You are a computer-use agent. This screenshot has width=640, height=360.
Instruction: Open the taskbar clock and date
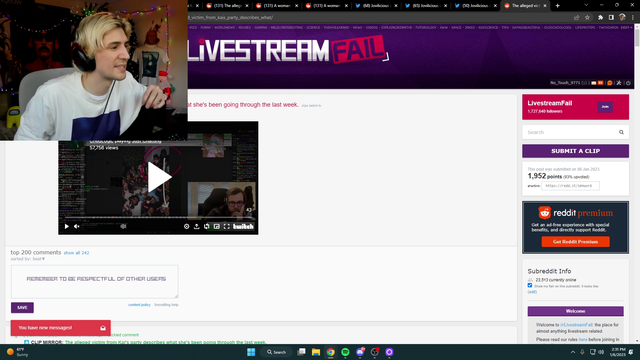click(x=618, y=352)
